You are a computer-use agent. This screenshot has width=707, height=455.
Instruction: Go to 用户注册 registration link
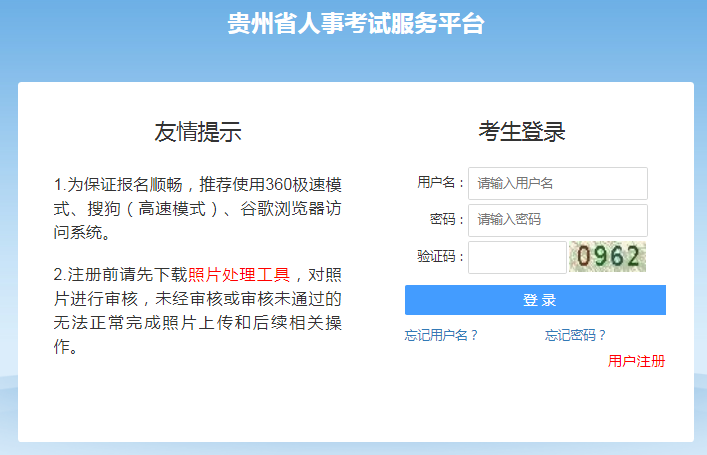point(636,361)
